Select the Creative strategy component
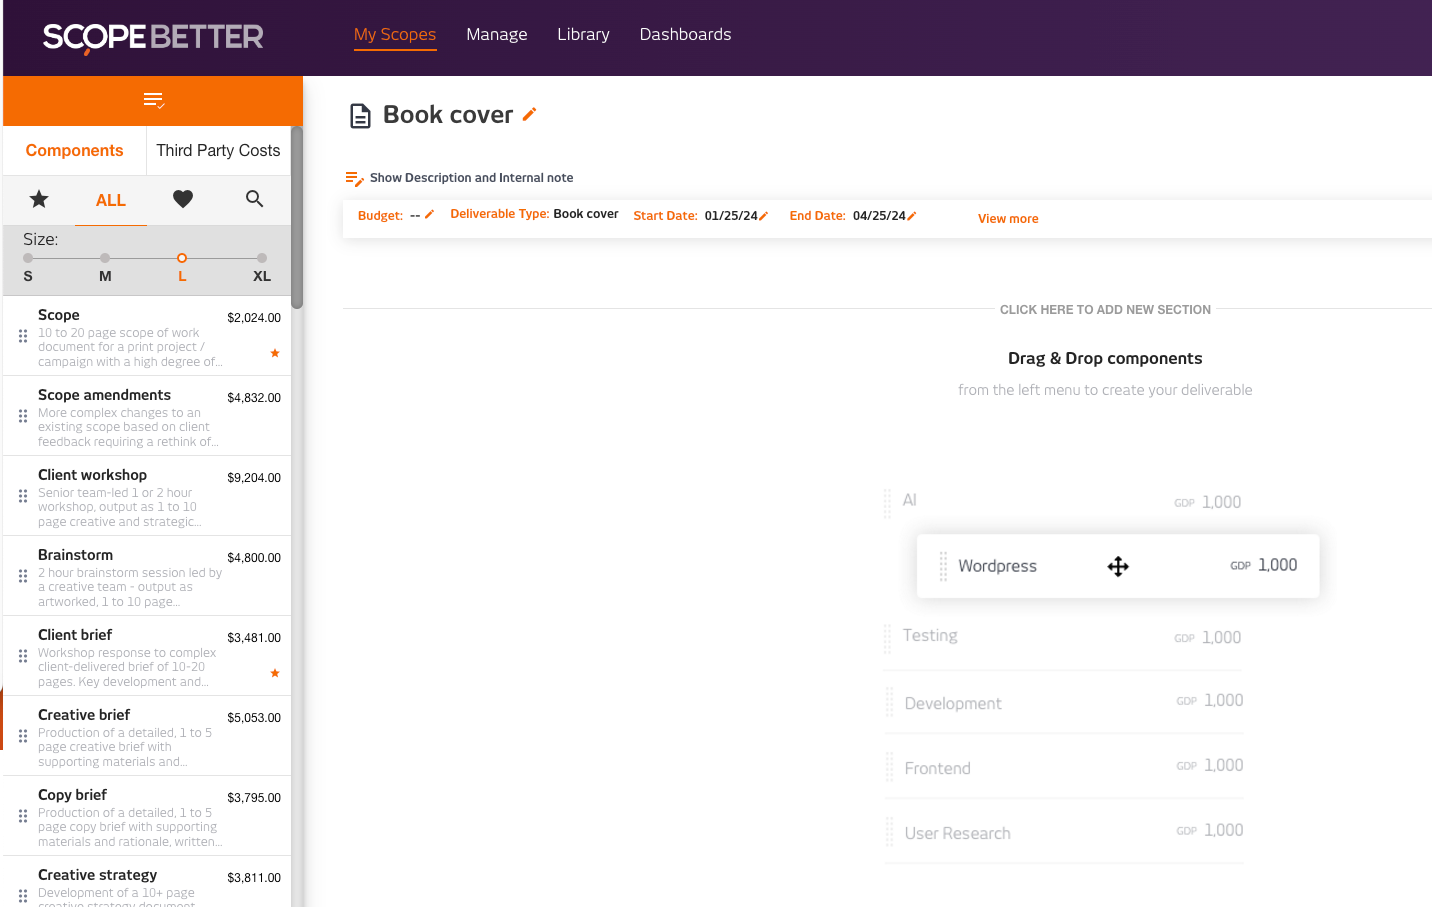This screenshot has height=907, width=1432. coord(147,882)
